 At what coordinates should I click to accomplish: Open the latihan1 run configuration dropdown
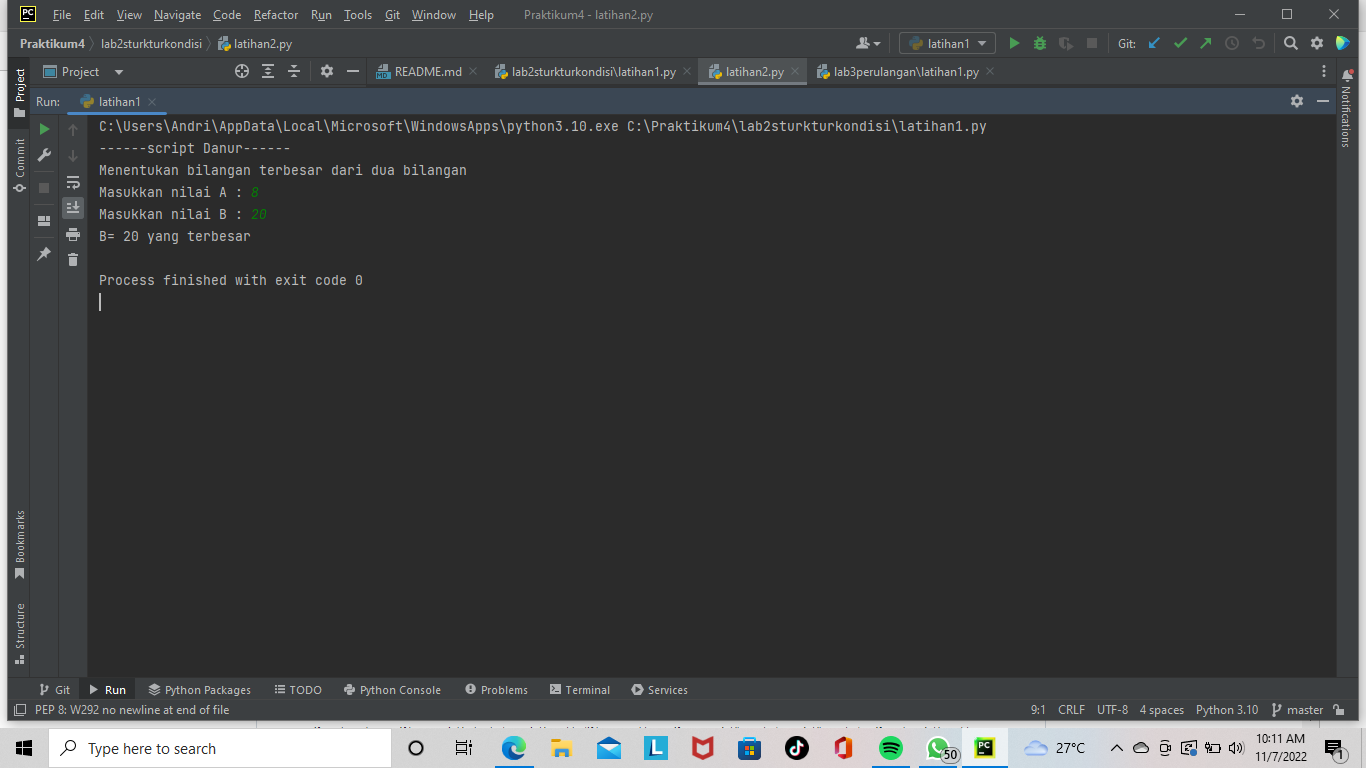click(984, 43)
